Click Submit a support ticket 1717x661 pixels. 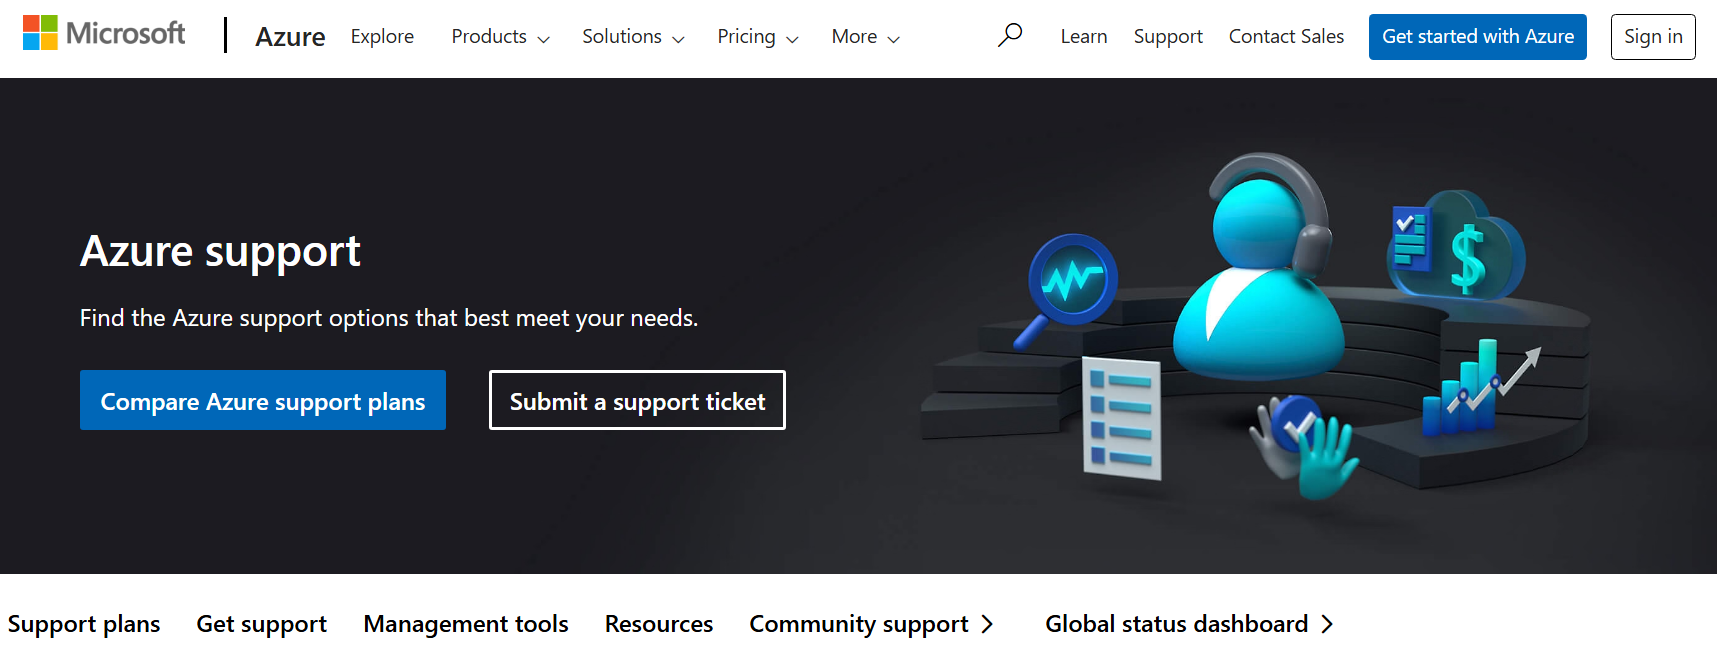tap(637, 400)
